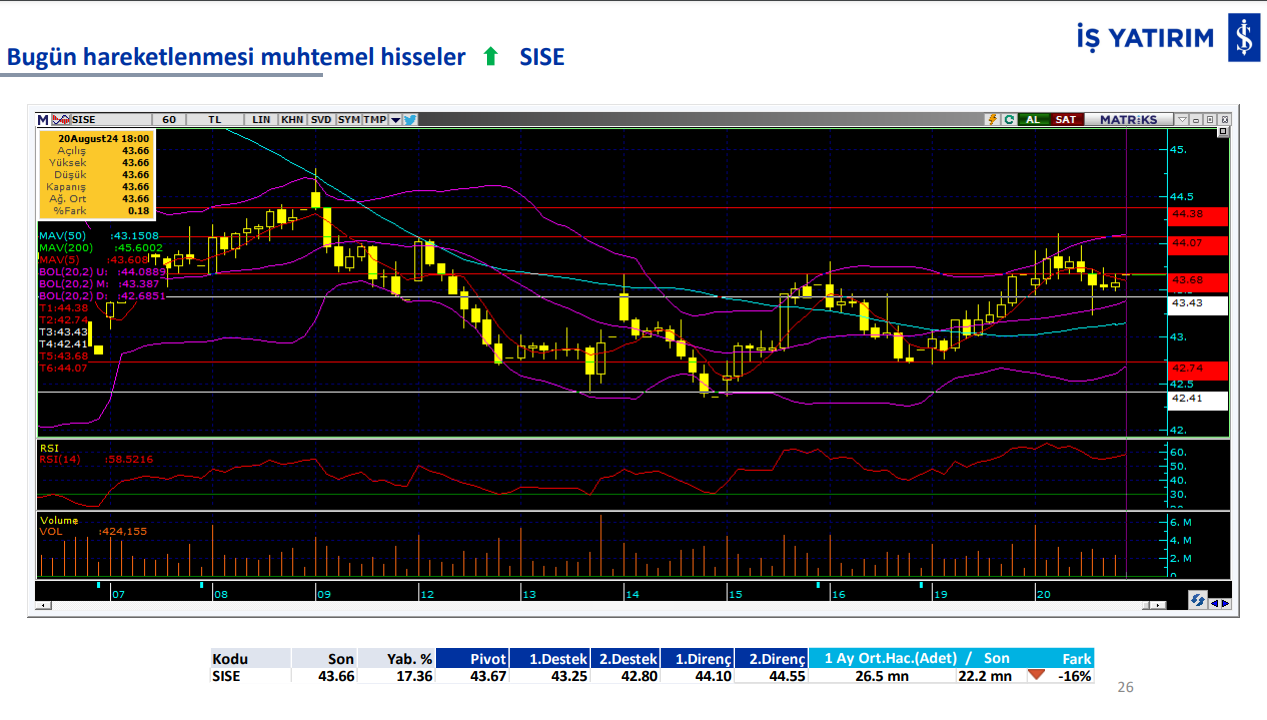Click the green C refresh icon
The width and height of the screenshot is (1267, 720).
point(1009,119)
